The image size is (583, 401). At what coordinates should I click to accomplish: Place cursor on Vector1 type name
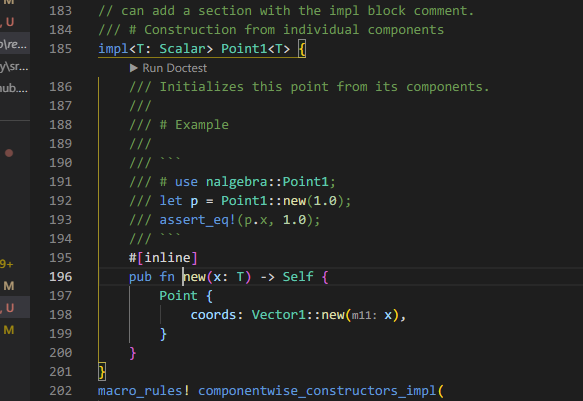click(278, 315)
